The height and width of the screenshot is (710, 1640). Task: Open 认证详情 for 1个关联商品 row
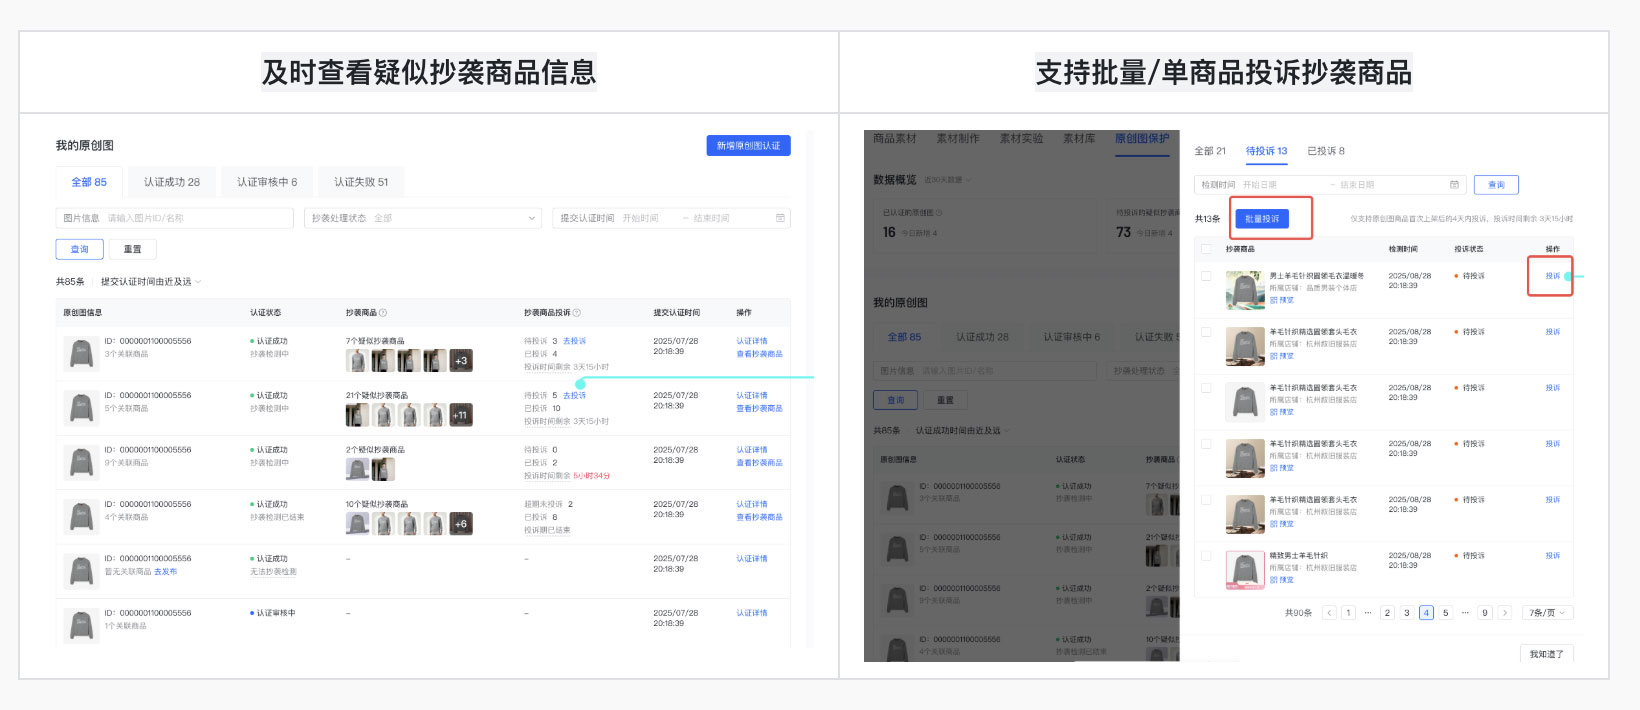click(752, 613)
